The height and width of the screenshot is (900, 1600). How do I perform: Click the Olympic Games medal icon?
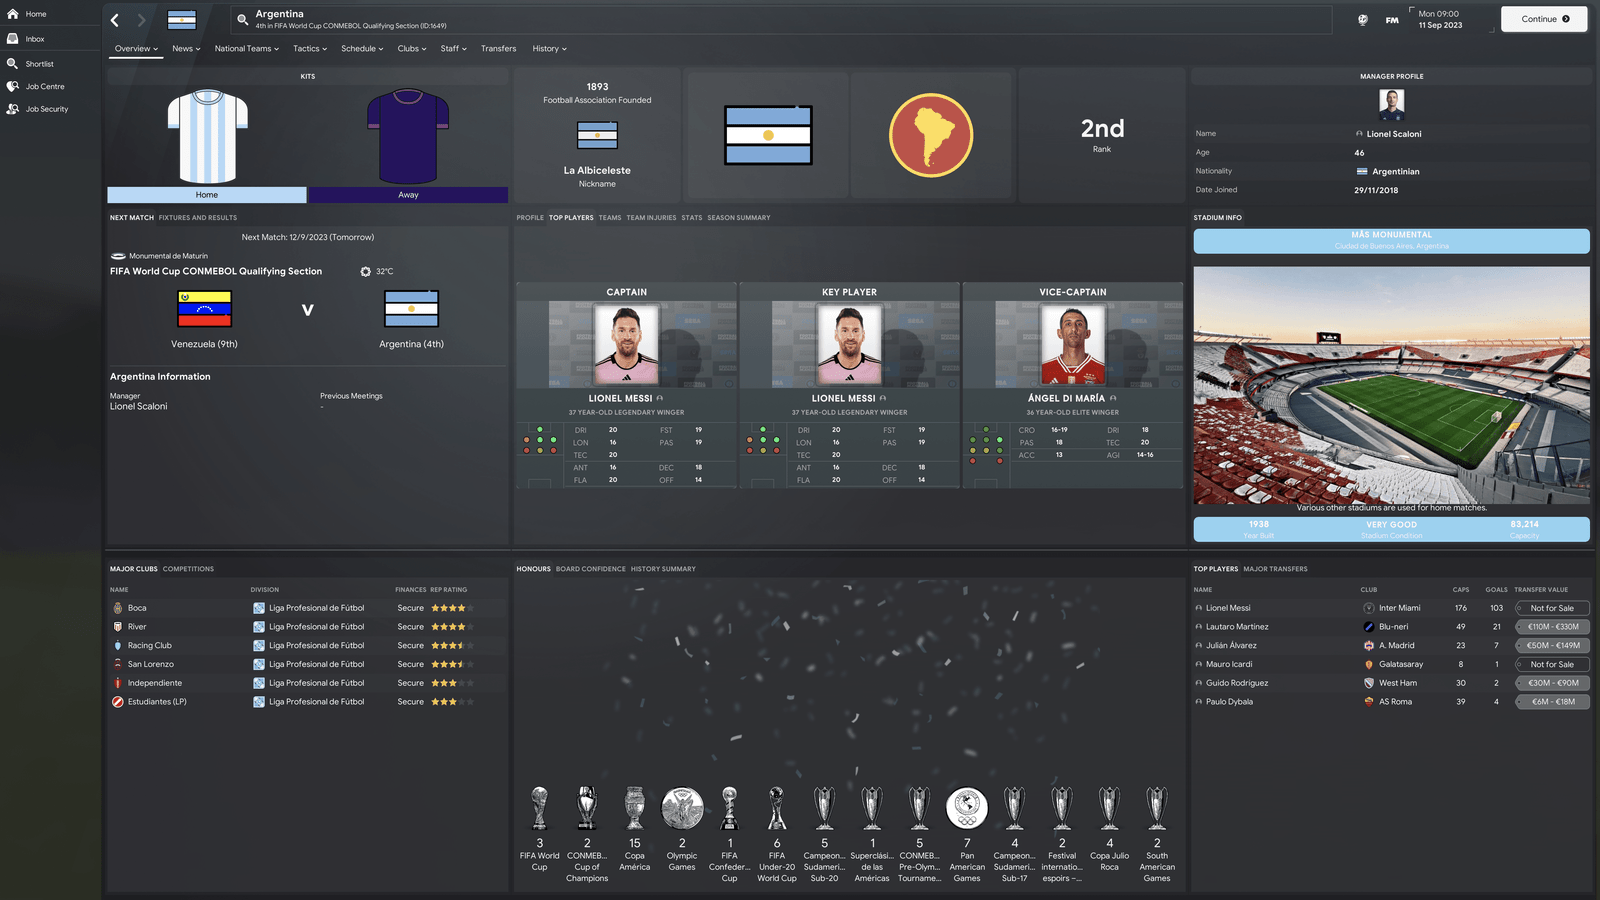pyautogui.click(x=682, y=809)
